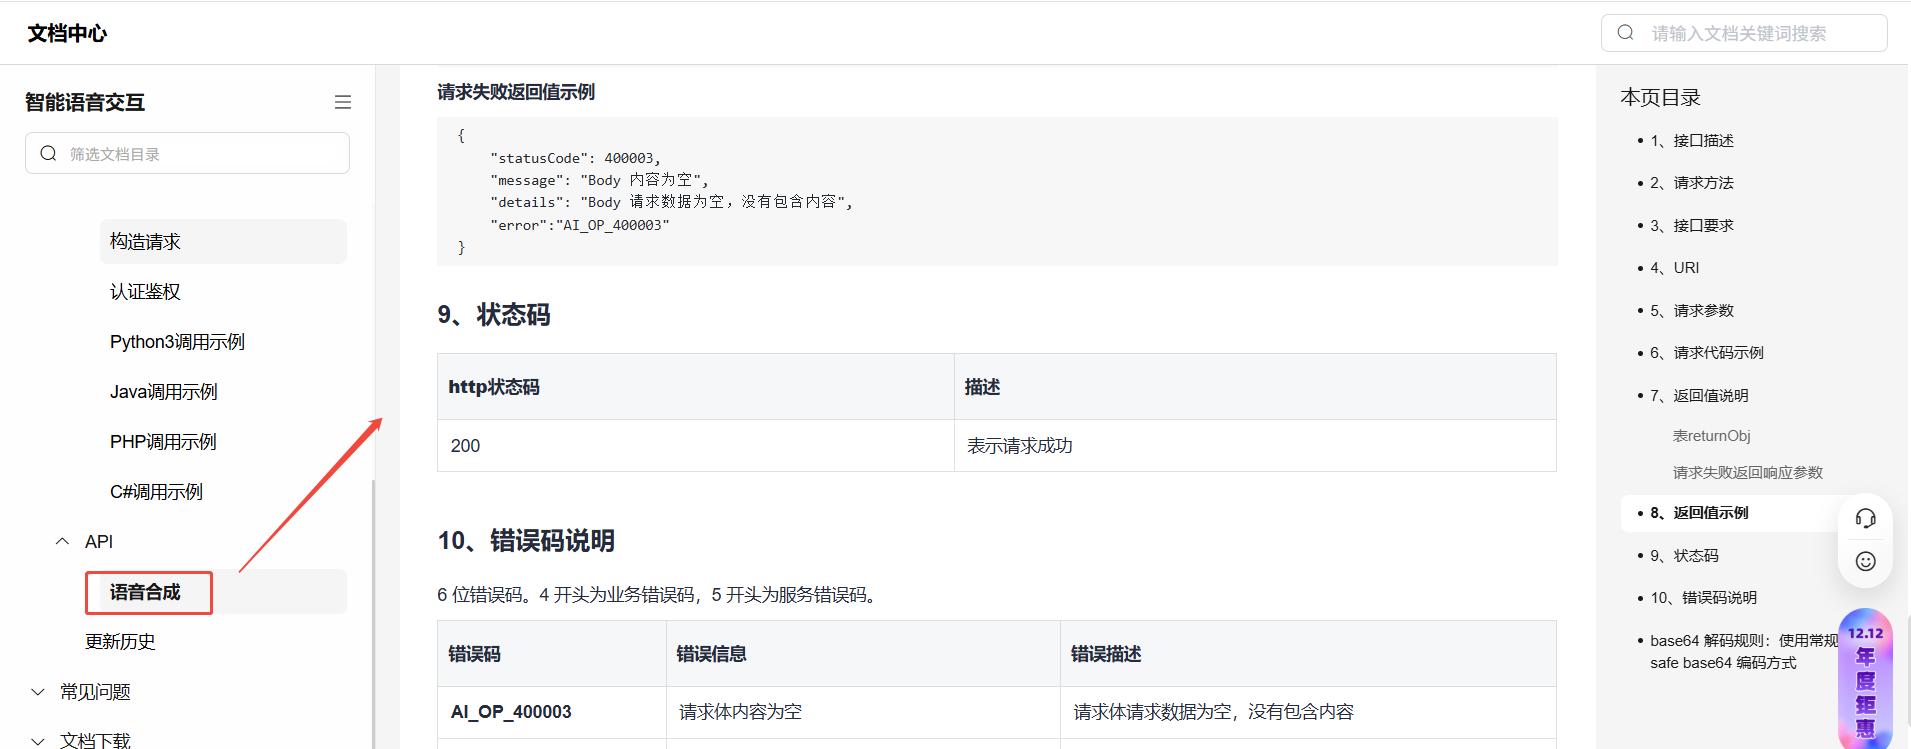Screen dimensions: 1911x749
Task: Jump to 4、URI in page contents
Action: (1675, 267)
